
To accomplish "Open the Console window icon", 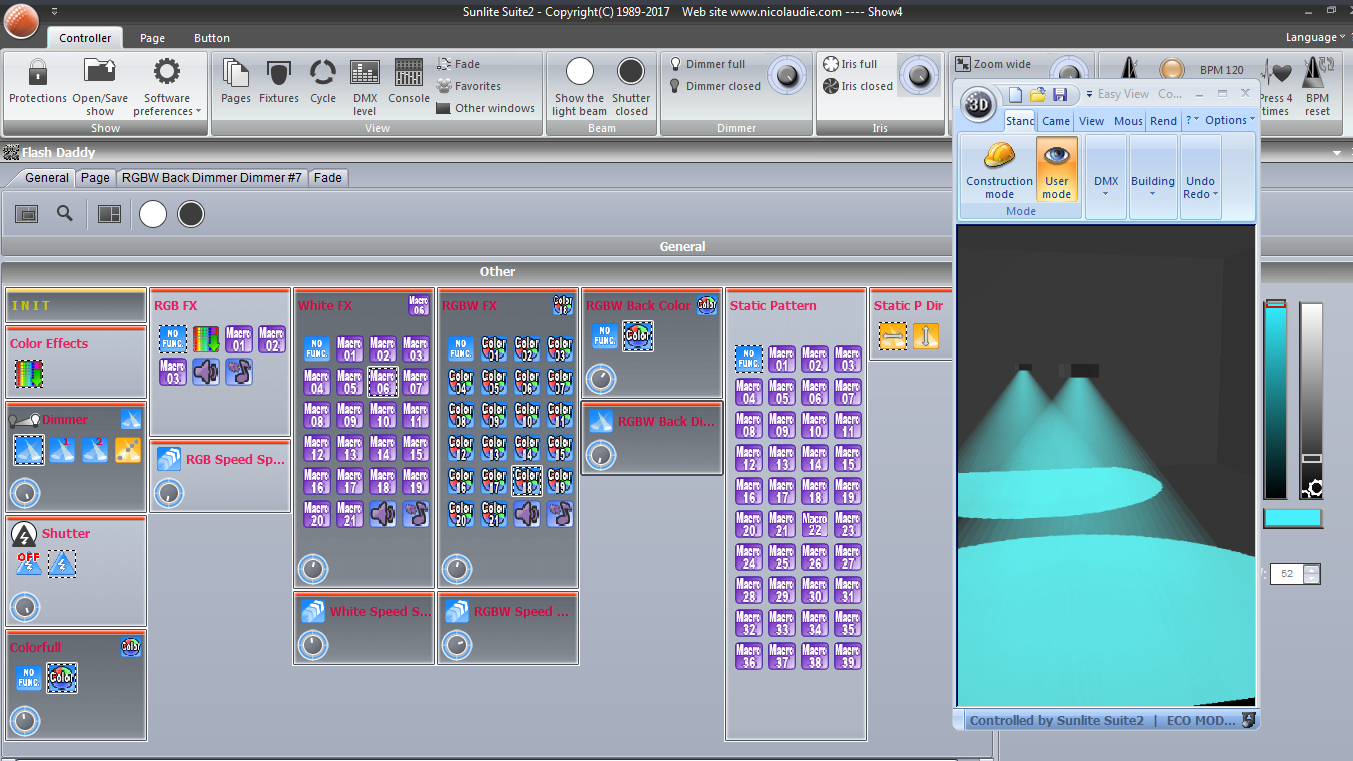I will click(408, 81).
